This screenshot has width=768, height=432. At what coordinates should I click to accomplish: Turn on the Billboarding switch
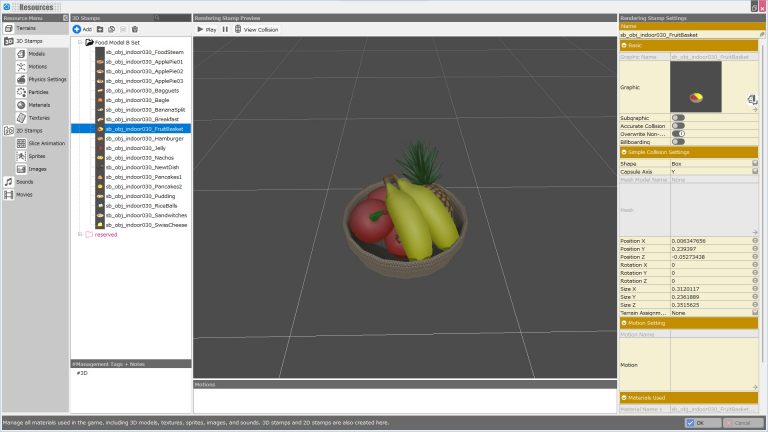[x=678, y=142]
